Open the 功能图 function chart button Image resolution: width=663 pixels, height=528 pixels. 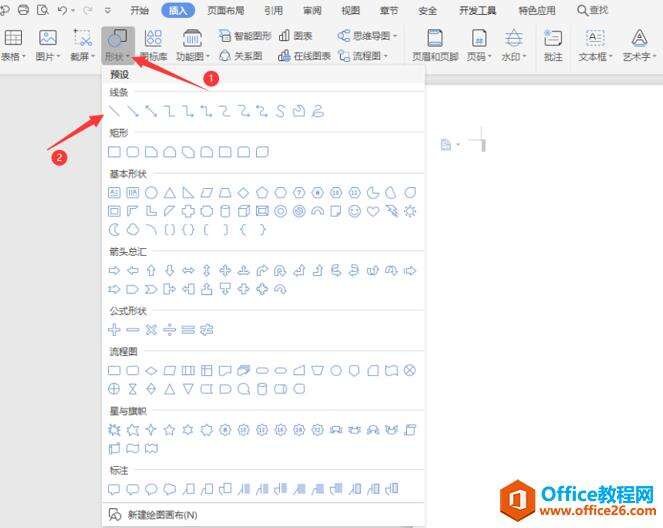(192, 45)
